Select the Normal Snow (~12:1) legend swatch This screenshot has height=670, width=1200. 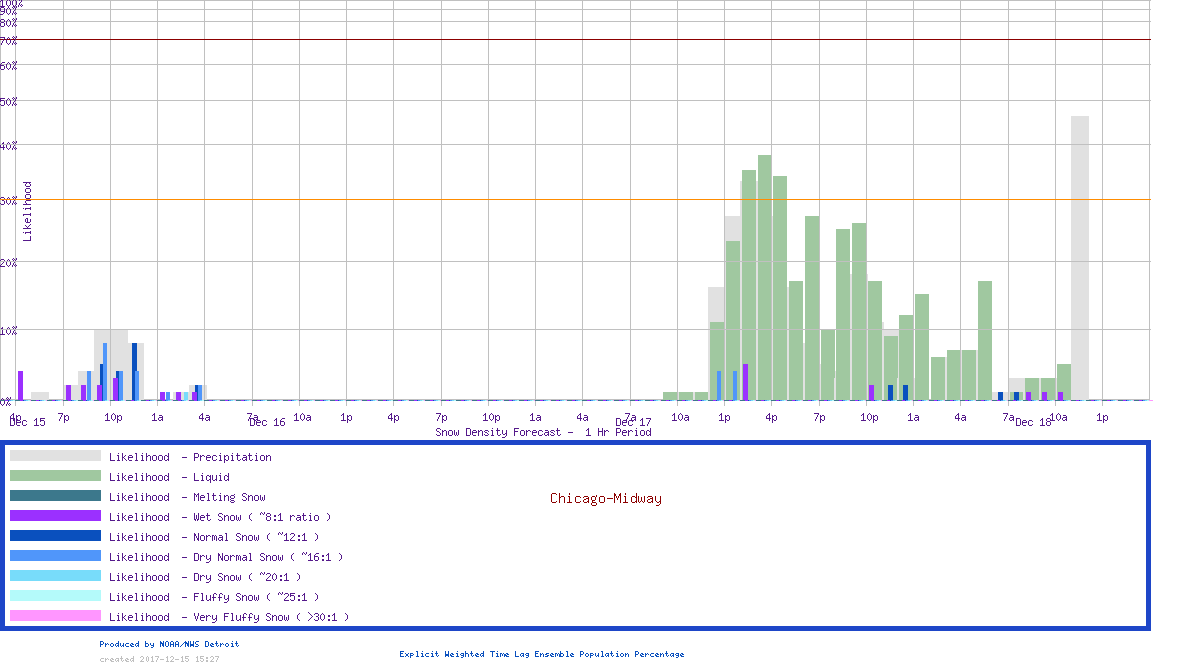[55, 537]
